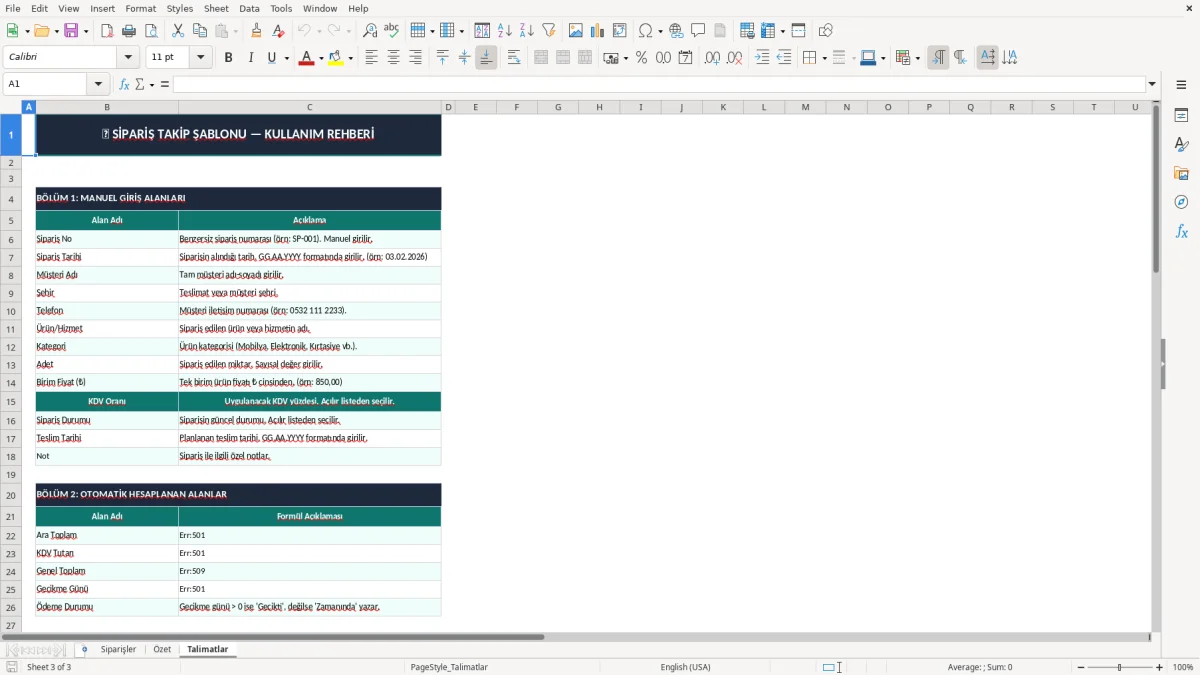The height and width of the screenshot is (675, 1200).
Task: Toggle bold formatting
Action: click(228, 58)
